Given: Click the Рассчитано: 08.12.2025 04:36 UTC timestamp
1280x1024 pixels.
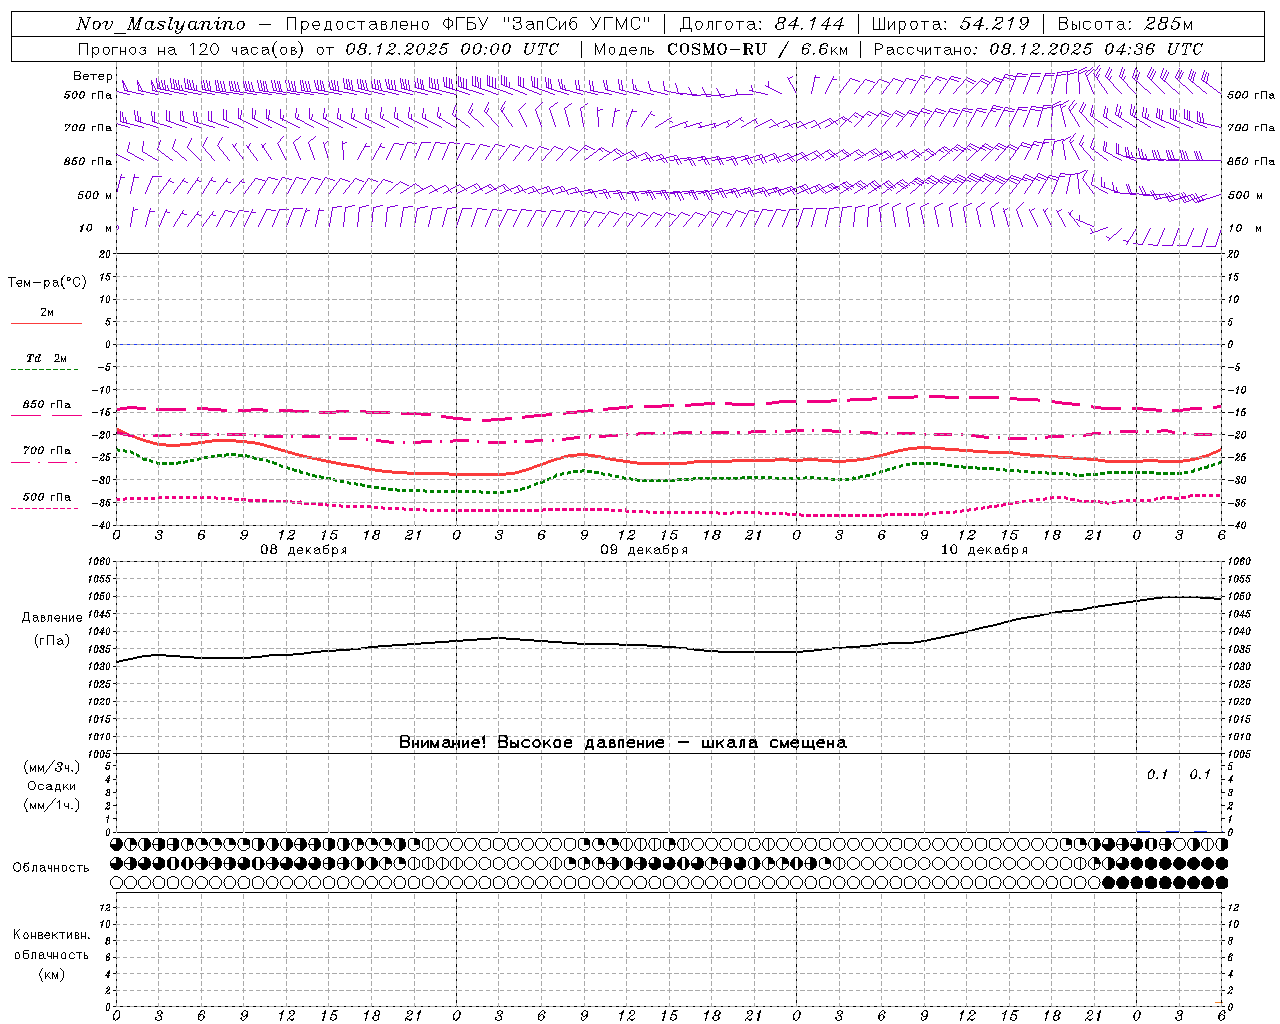Looking at the screenshot, I should pos(1038,49).
